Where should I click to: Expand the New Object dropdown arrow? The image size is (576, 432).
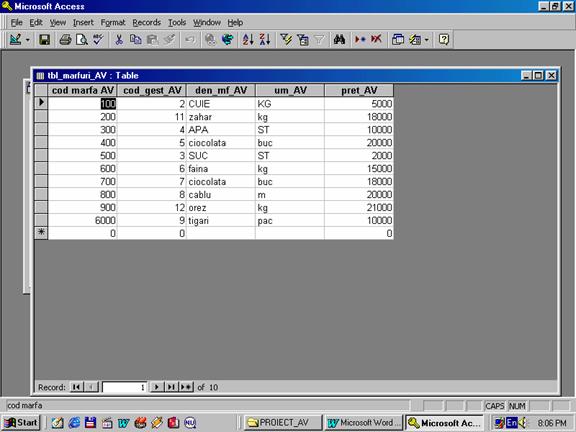[x=426, y=40]
